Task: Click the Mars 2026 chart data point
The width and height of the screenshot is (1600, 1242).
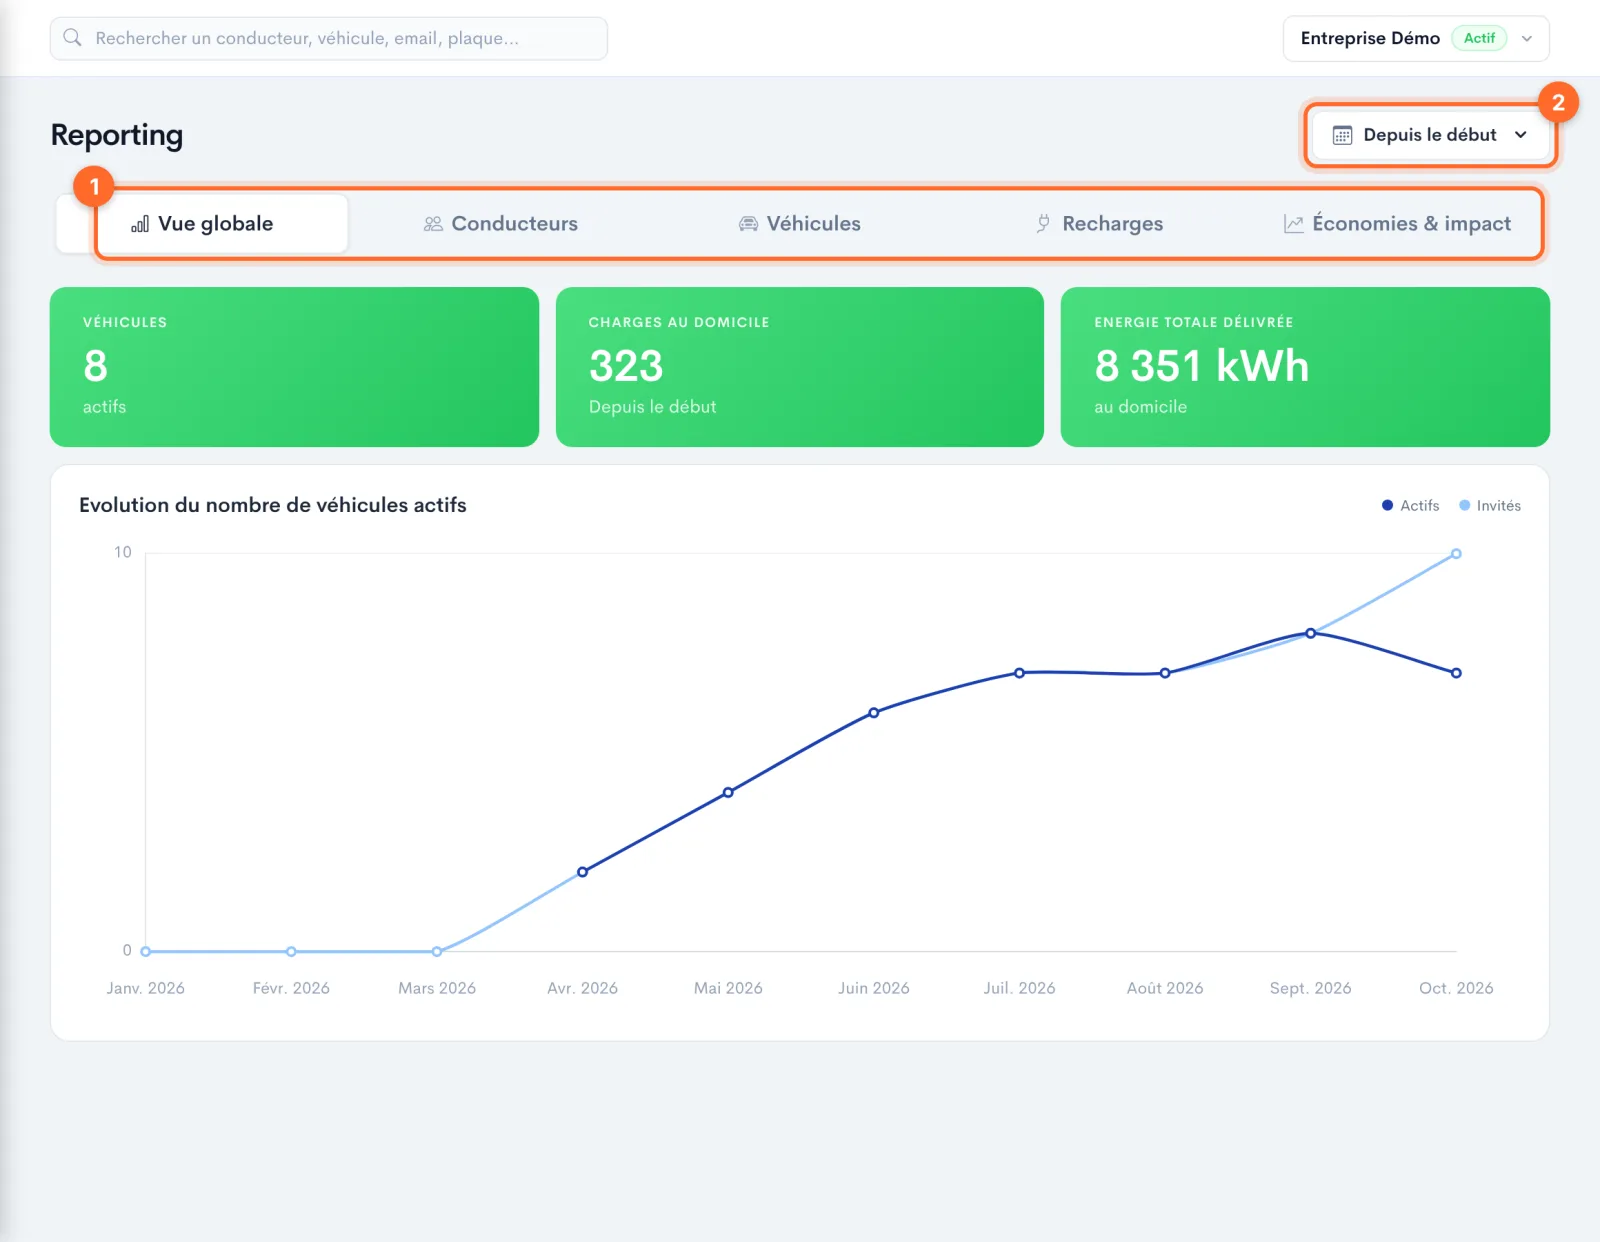Action: (x=437, y=951)
